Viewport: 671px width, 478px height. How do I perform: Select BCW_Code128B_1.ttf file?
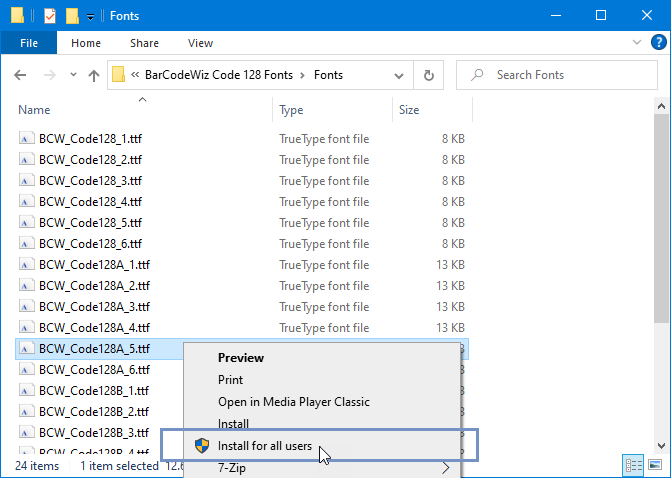94,390
